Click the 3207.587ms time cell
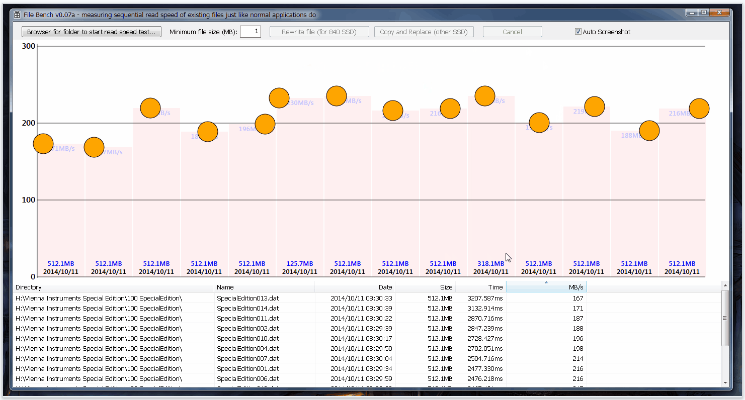 (485, 299)
